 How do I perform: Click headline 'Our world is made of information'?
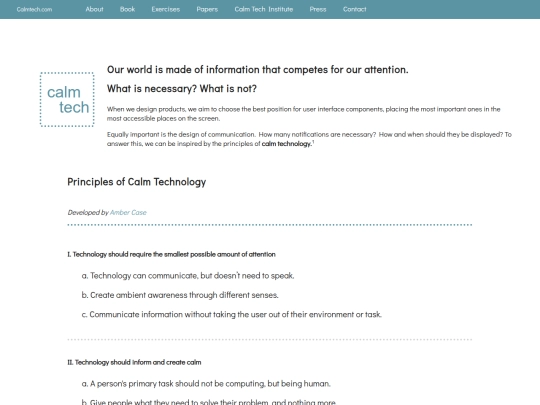(258, 70)
